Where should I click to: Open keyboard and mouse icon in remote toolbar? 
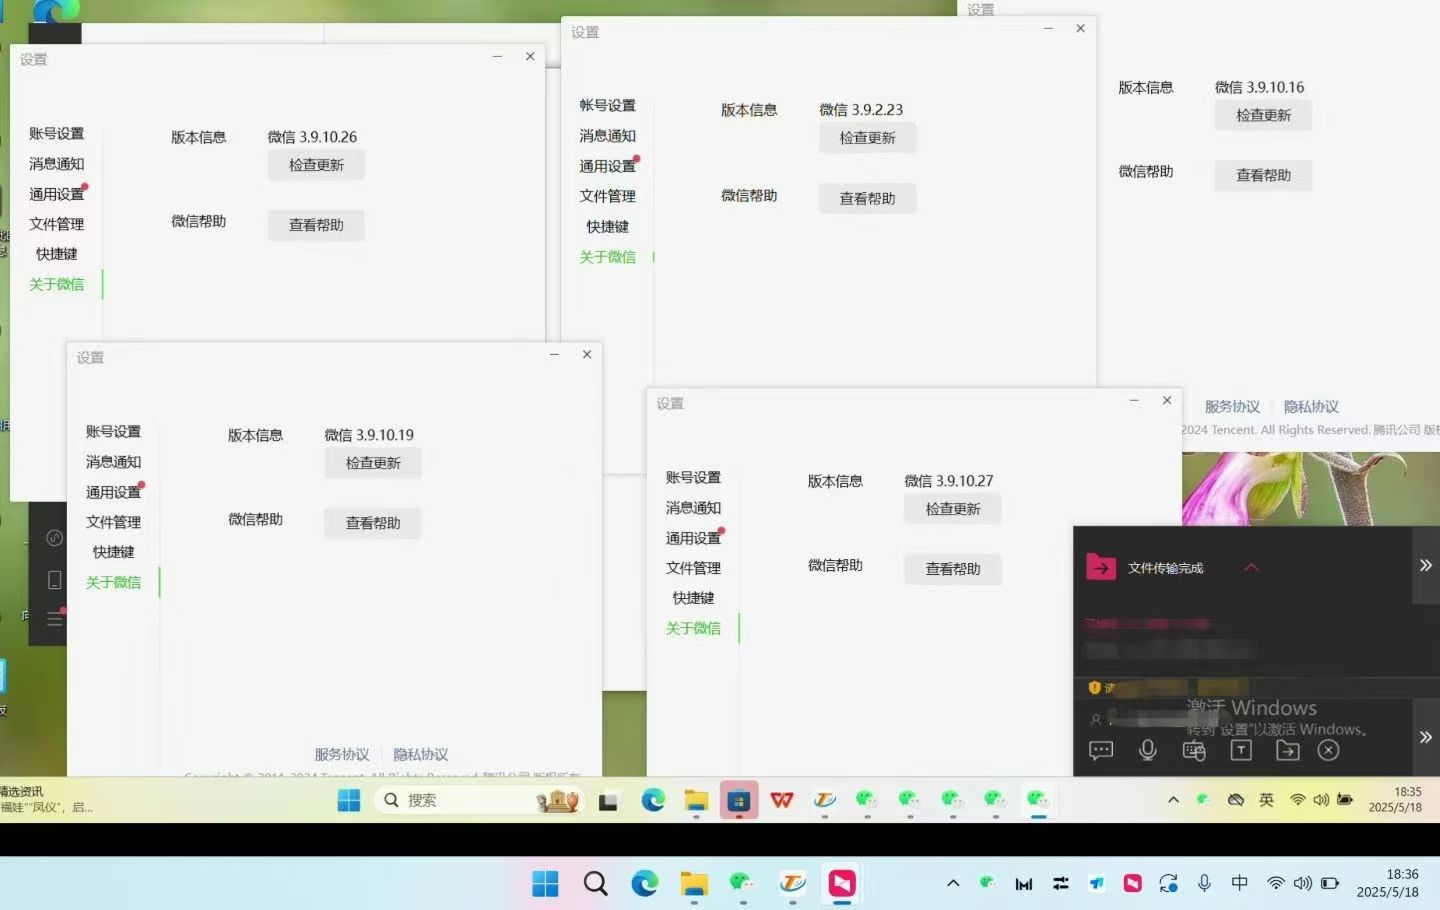tap(1194, 750)
